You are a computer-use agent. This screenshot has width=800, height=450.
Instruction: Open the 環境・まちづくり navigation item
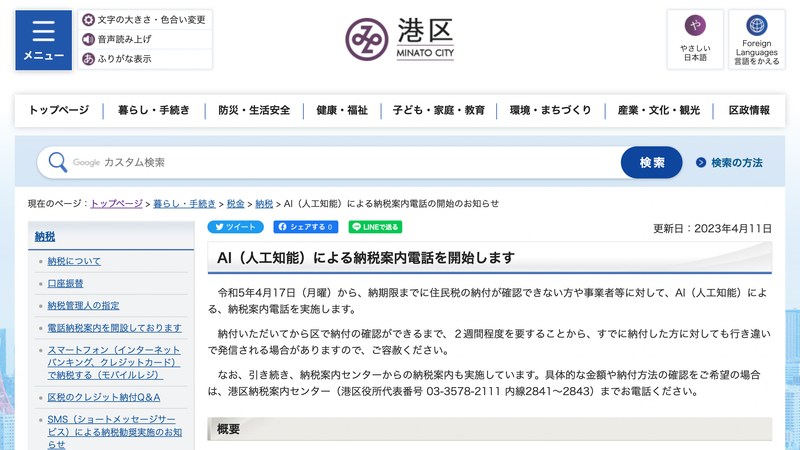551,110
